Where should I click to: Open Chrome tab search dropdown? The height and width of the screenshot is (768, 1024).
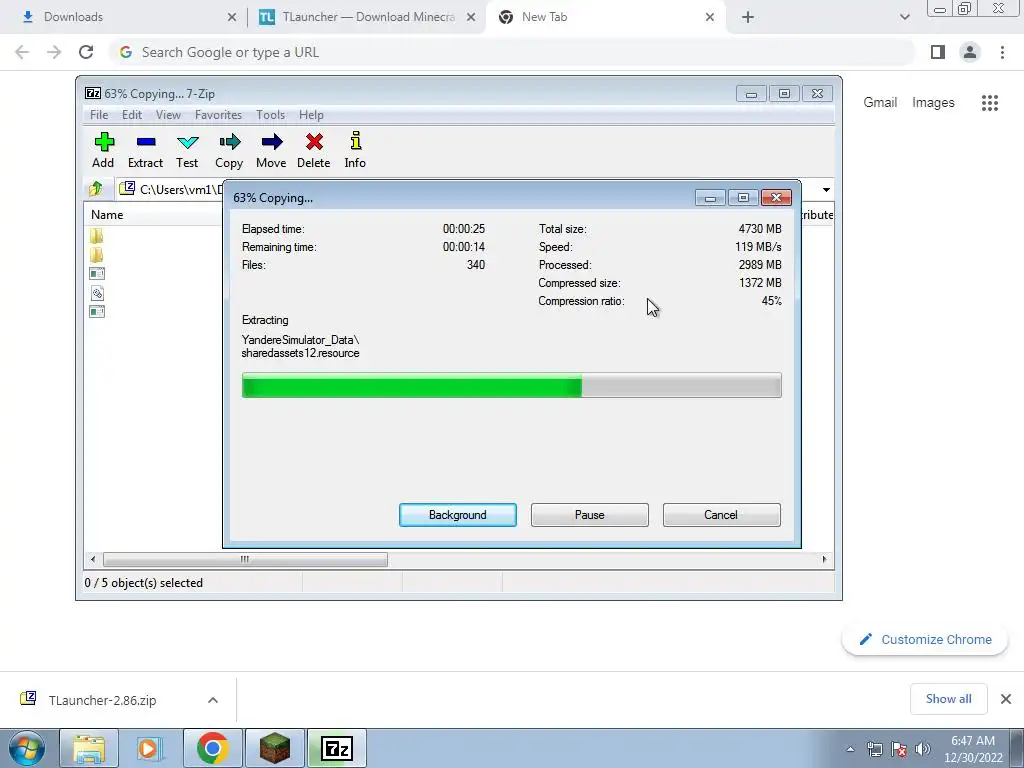[x=904, y=17]
